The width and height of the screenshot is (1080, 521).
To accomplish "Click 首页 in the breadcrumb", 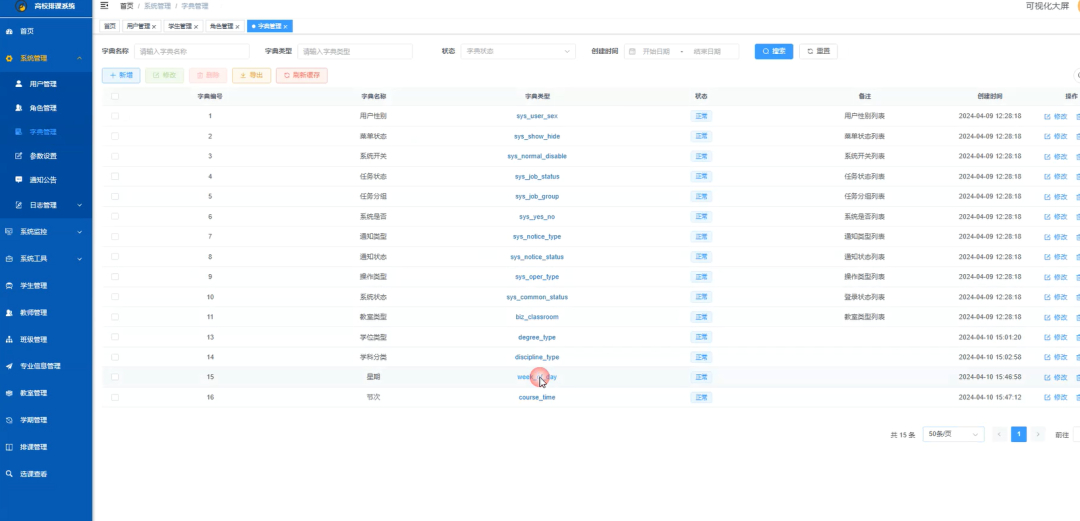I will point(126,6).
